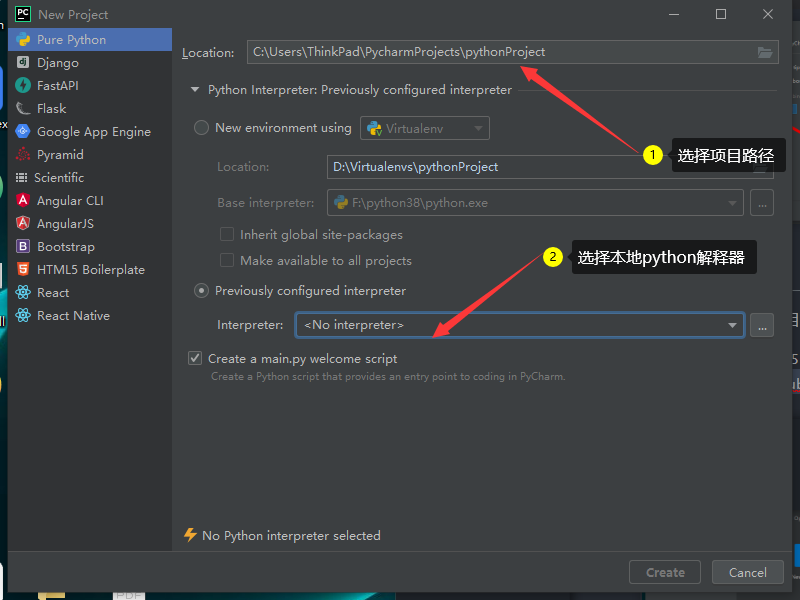Click lightning warning icon for no interpreter
The height and width of the screenshot is (600, 800).
190,535
